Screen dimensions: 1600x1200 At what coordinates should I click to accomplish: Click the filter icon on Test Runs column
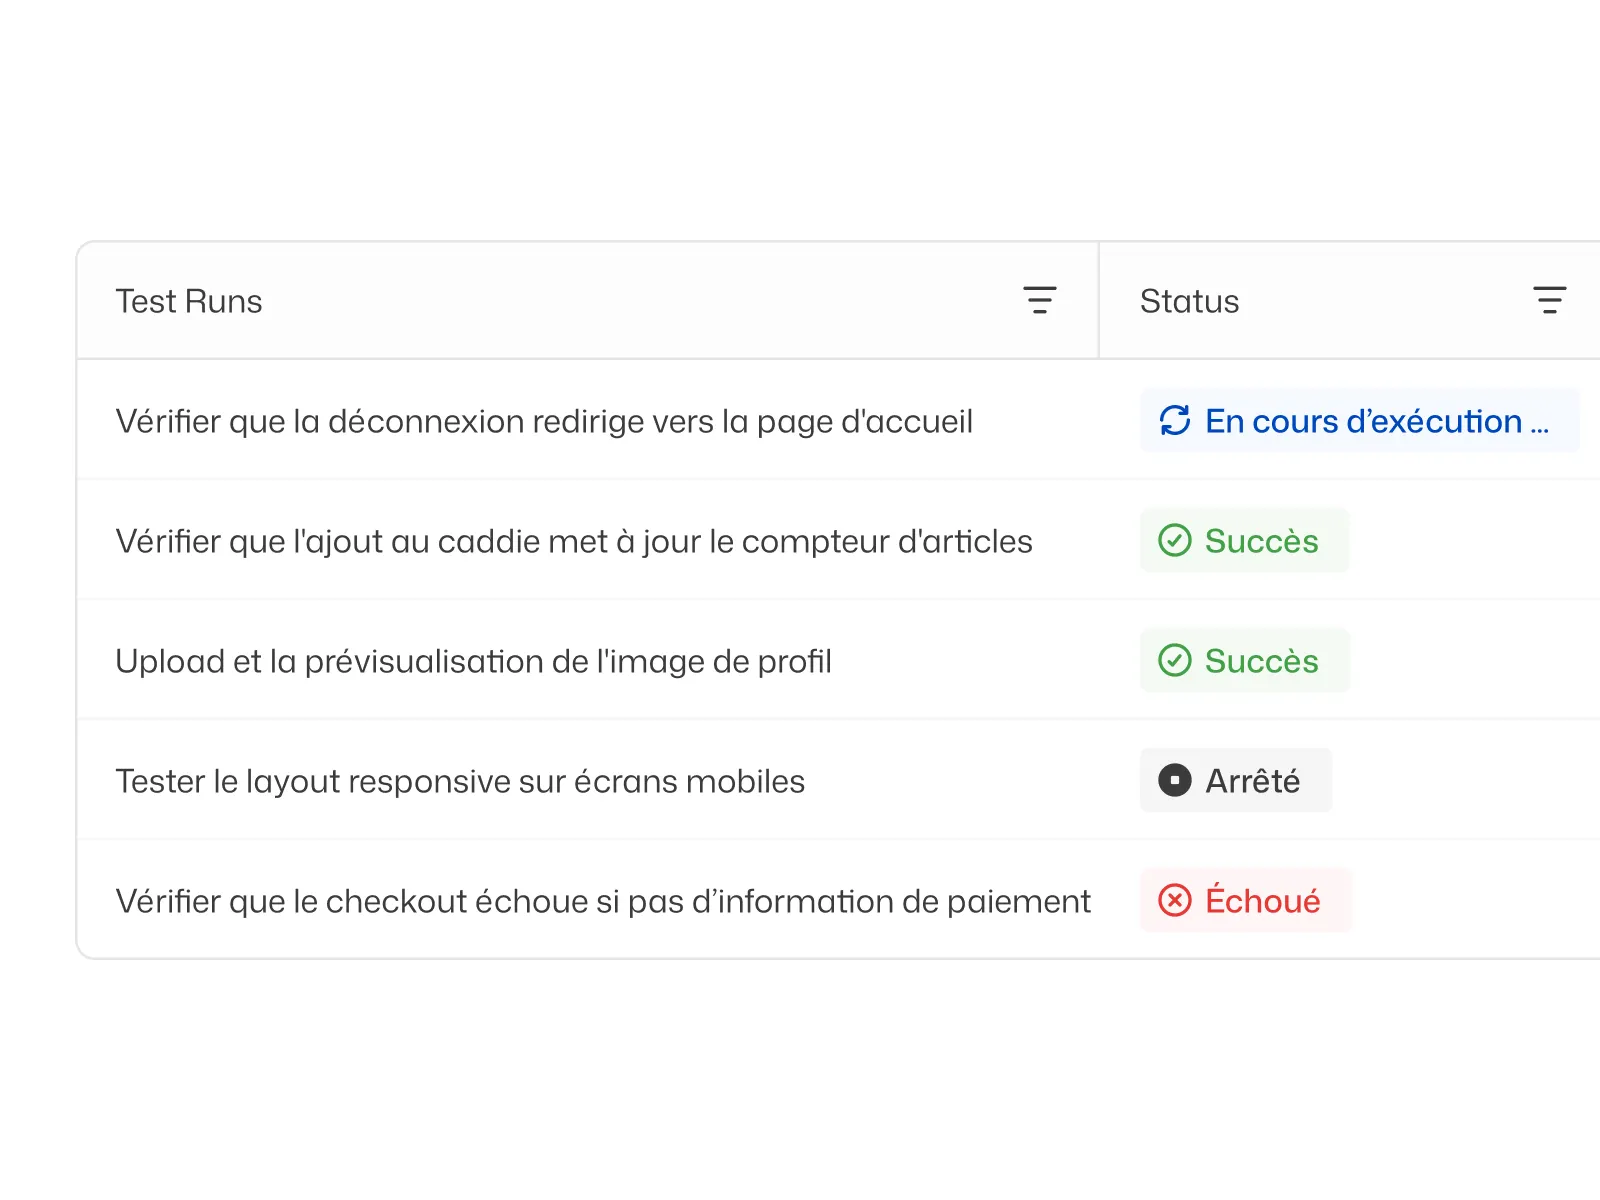(1039, 300)
